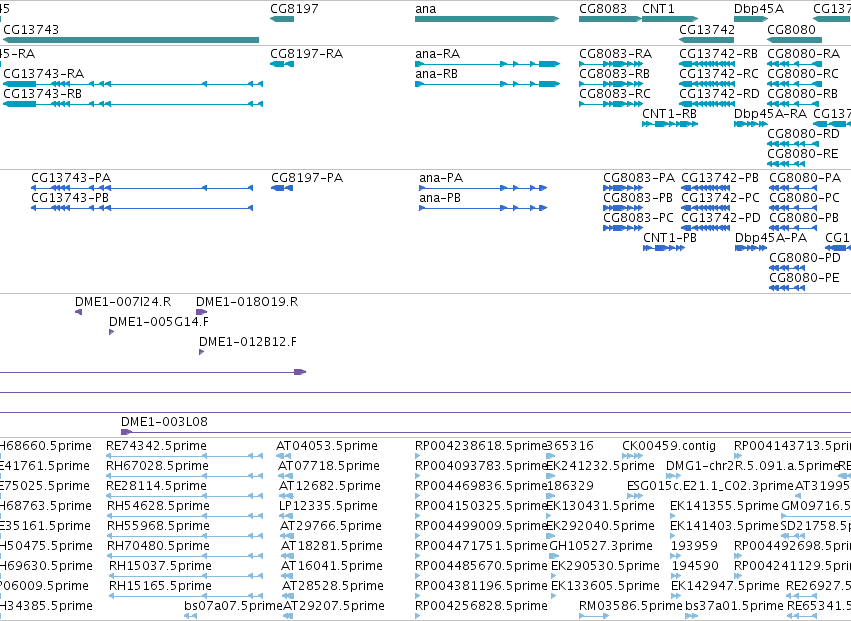The width and height of the screenshot is (851, 621).
Task: Select the CG13742-RC transcript
Action: click(x=707, y=84)
